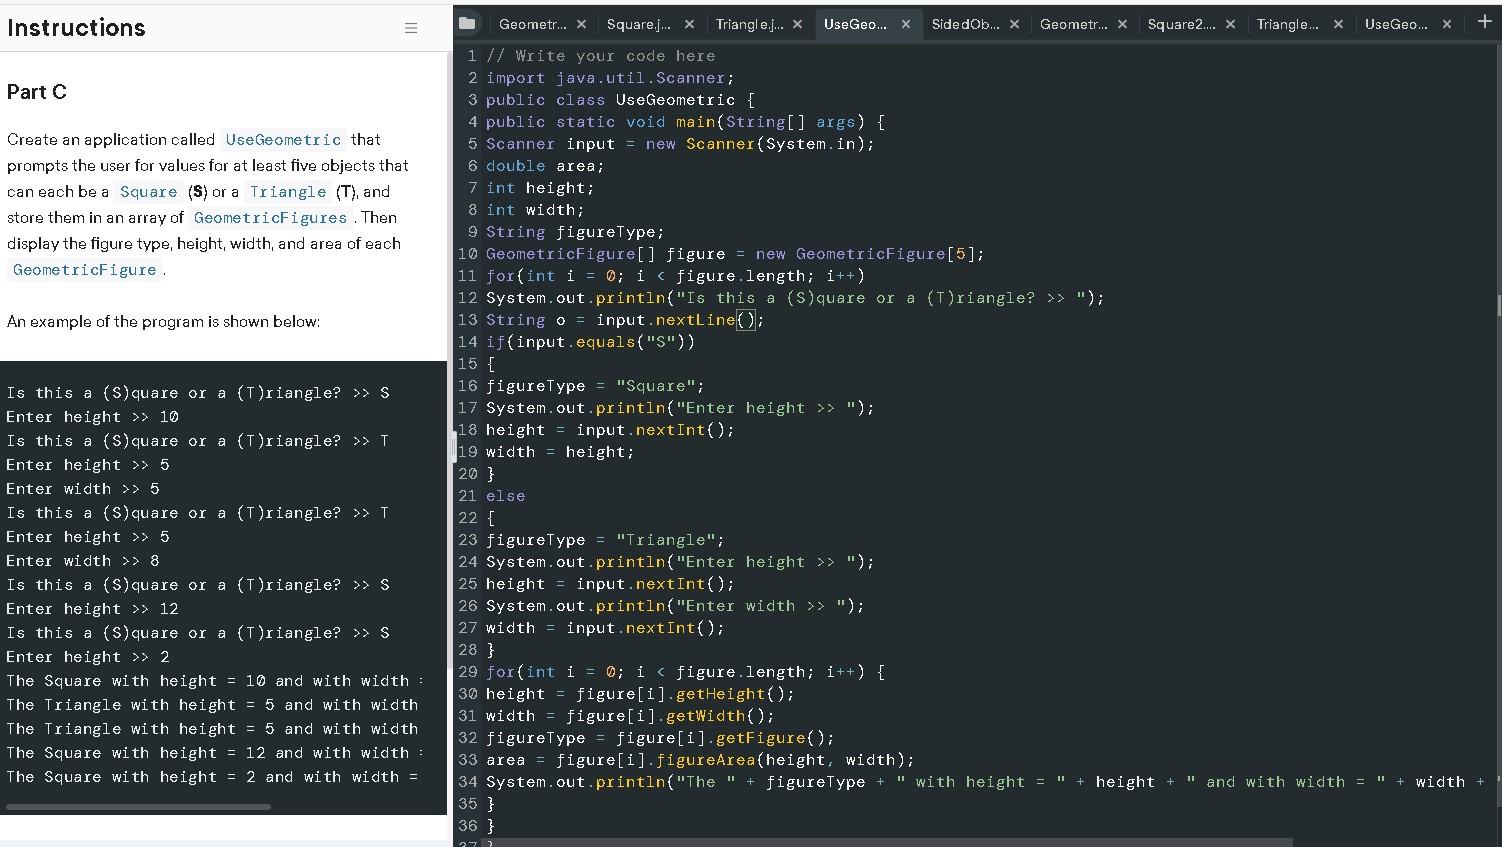
Task: Click the "String figureType;" declaration
Action: 575,232
